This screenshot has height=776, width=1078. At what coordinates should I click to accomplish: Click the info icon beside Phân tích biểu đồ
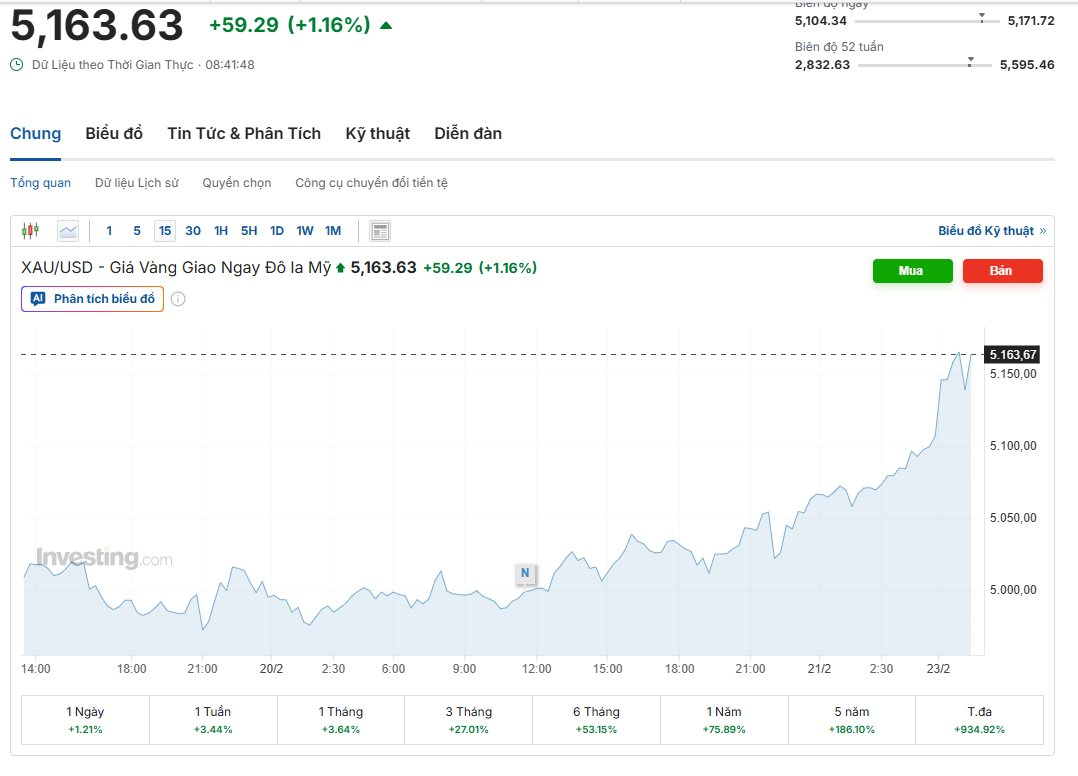tap(178, 299)
